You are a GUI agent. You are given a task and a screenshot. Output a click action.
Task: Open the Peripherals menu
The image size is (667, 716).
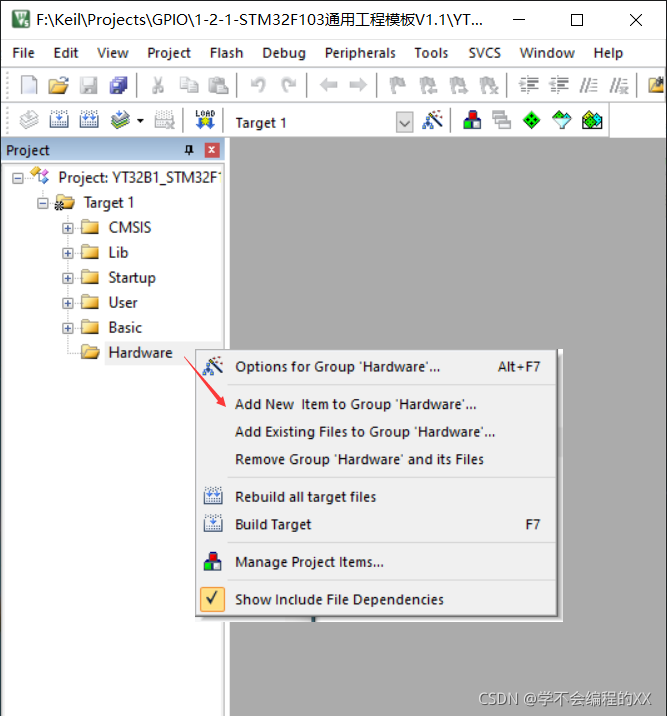click(360, 53)
